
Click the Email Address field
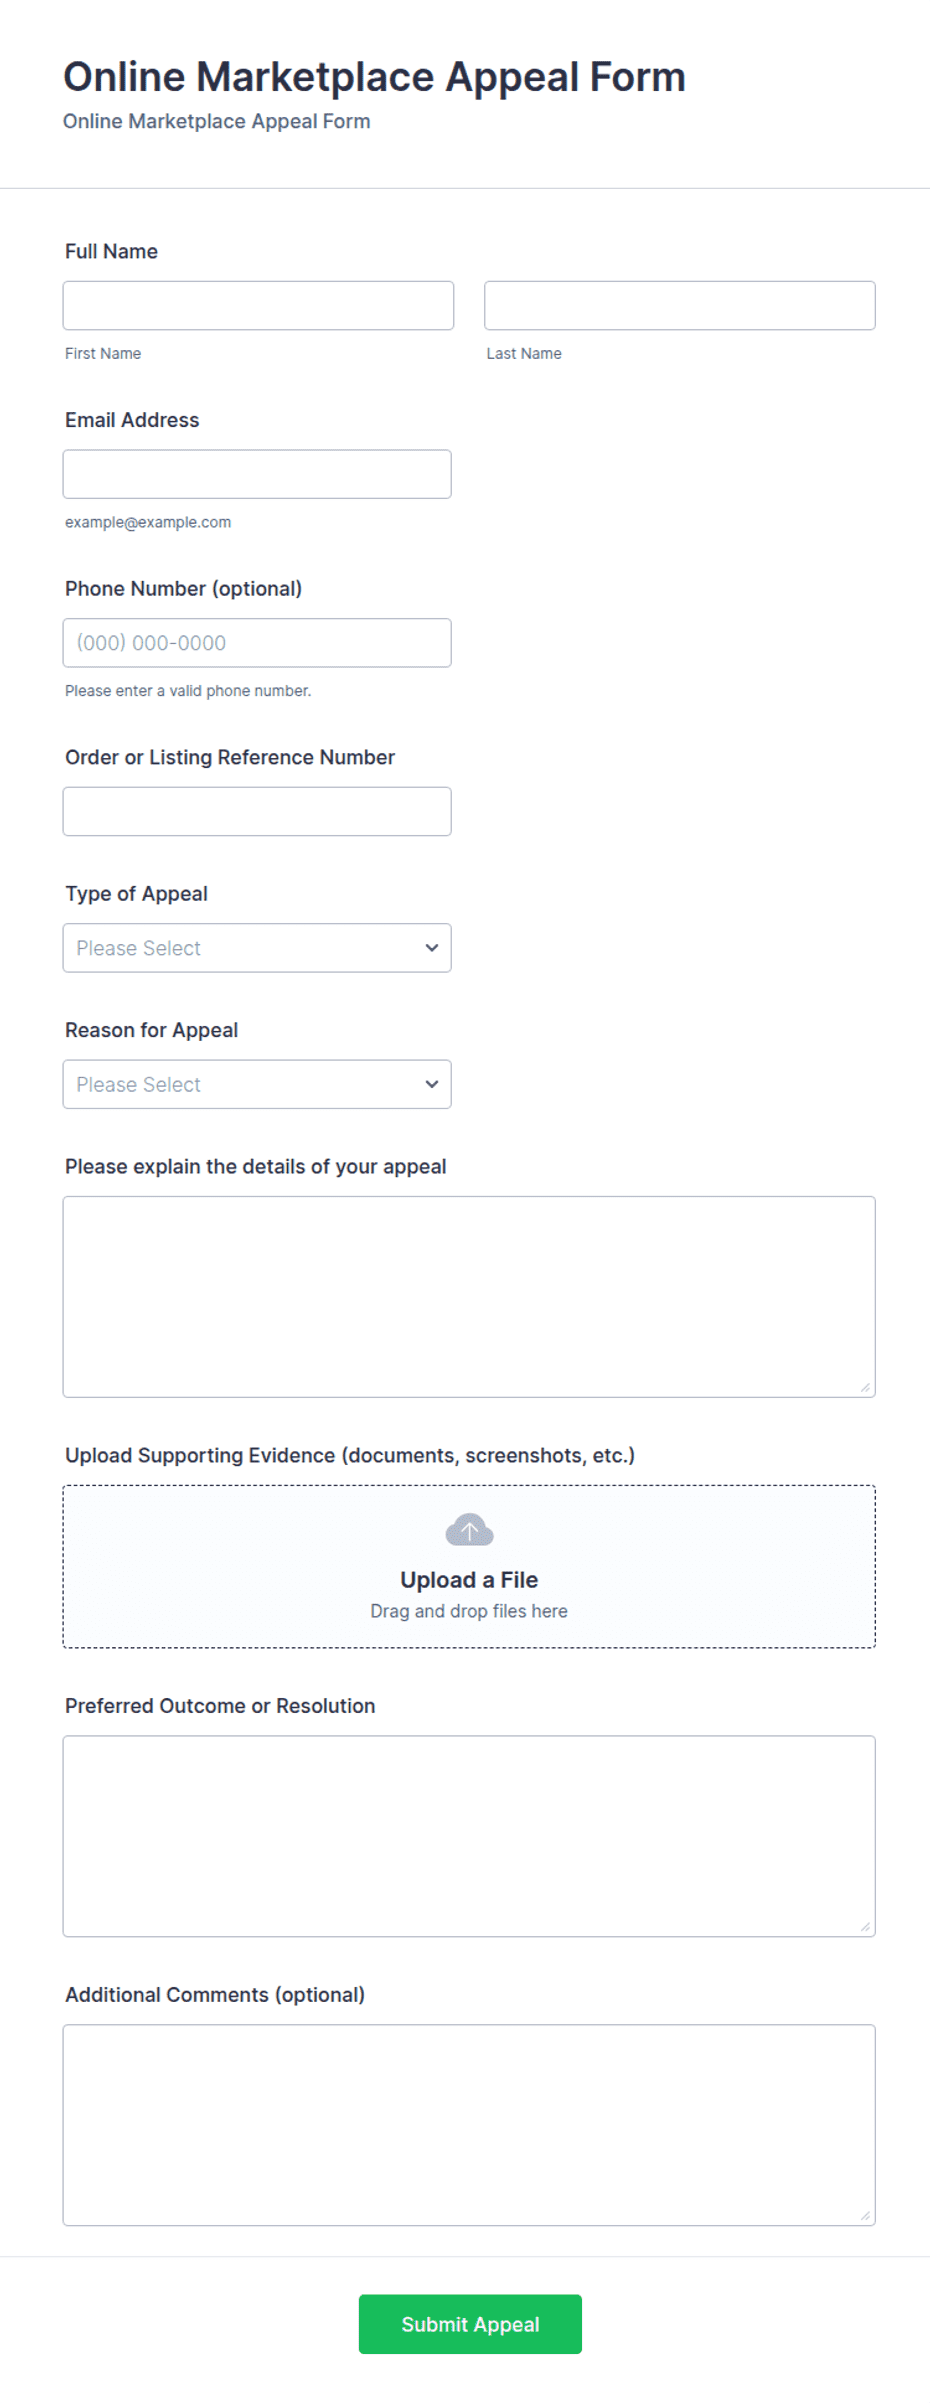point(257,474)
